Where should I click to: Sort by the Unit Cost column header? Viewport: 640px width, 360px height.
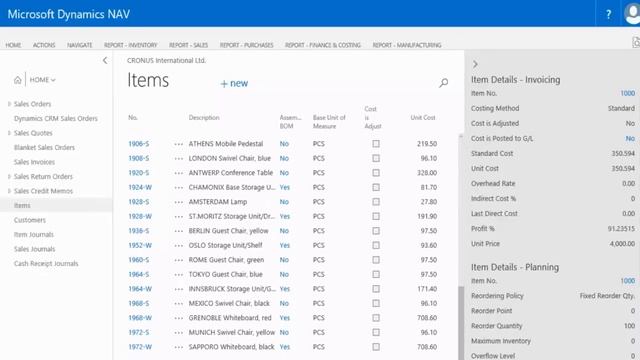click(423, 118)
